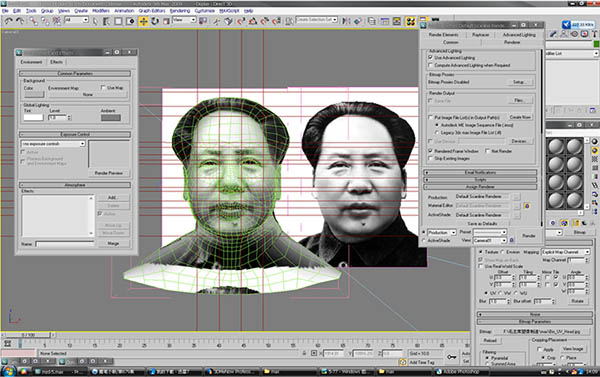Image resolution: width=600 pixels, height=377 pixels.
Task: Click the Mirror tool icon
Action: point(346,21)
